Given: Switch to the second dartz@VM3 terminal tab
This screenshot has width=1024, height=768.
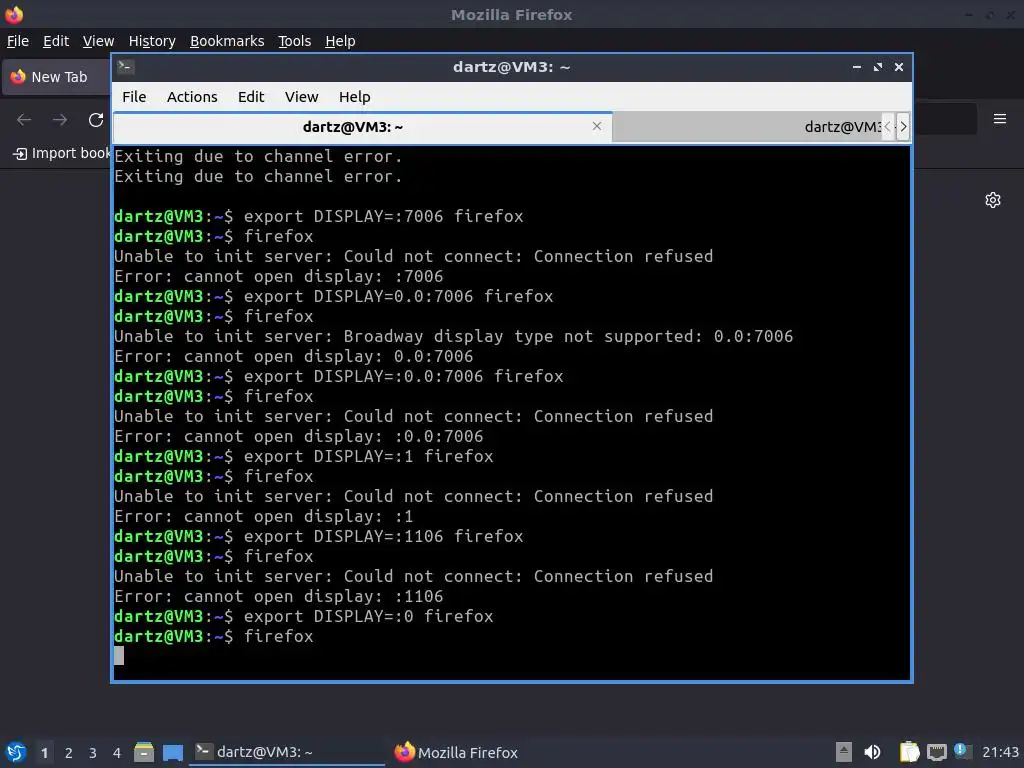Looking at the screenshot, I should pyautogui.click(x=748, y=127).
